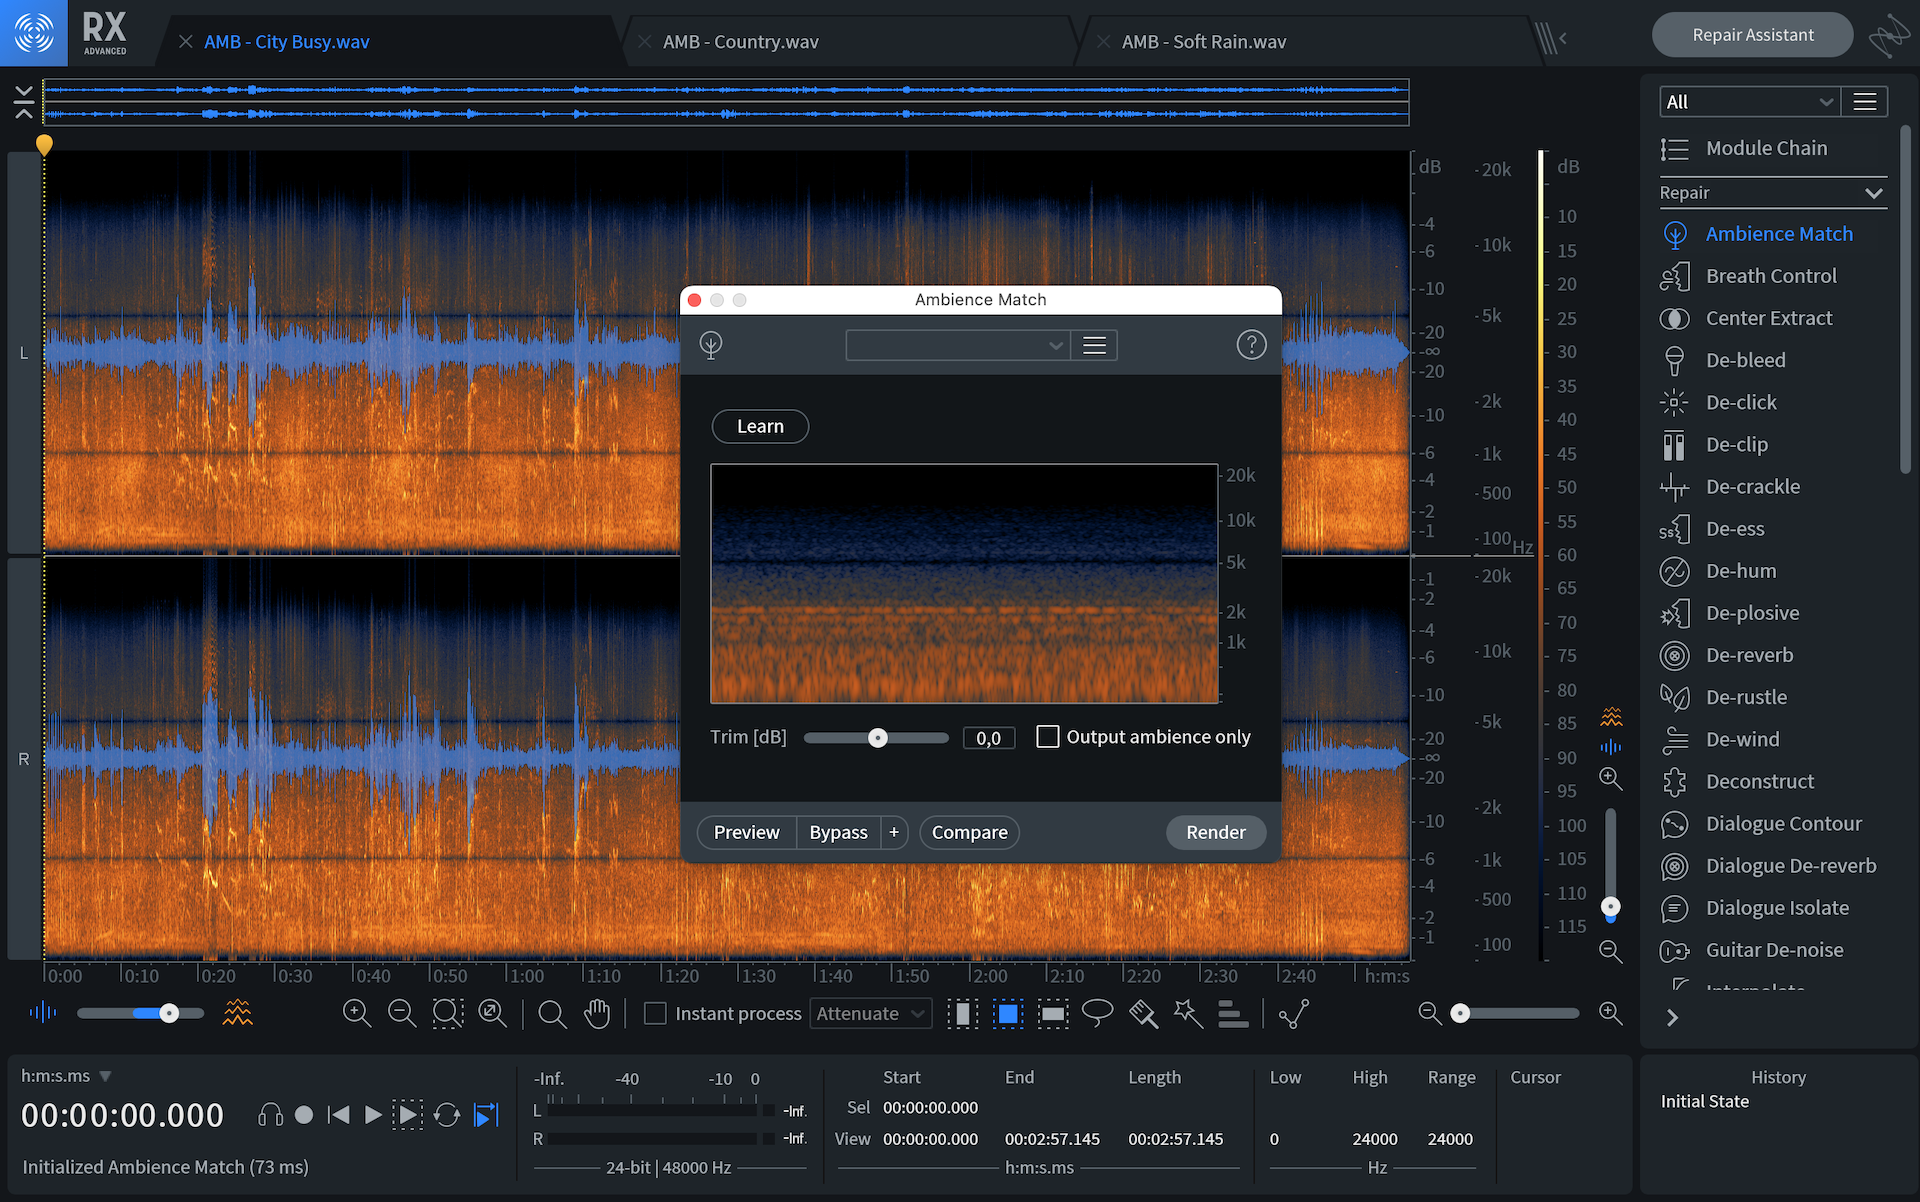The image size is (1920, 1202).
Task: Toggle loop playback icon
Action: click(x=447, y=1115)
